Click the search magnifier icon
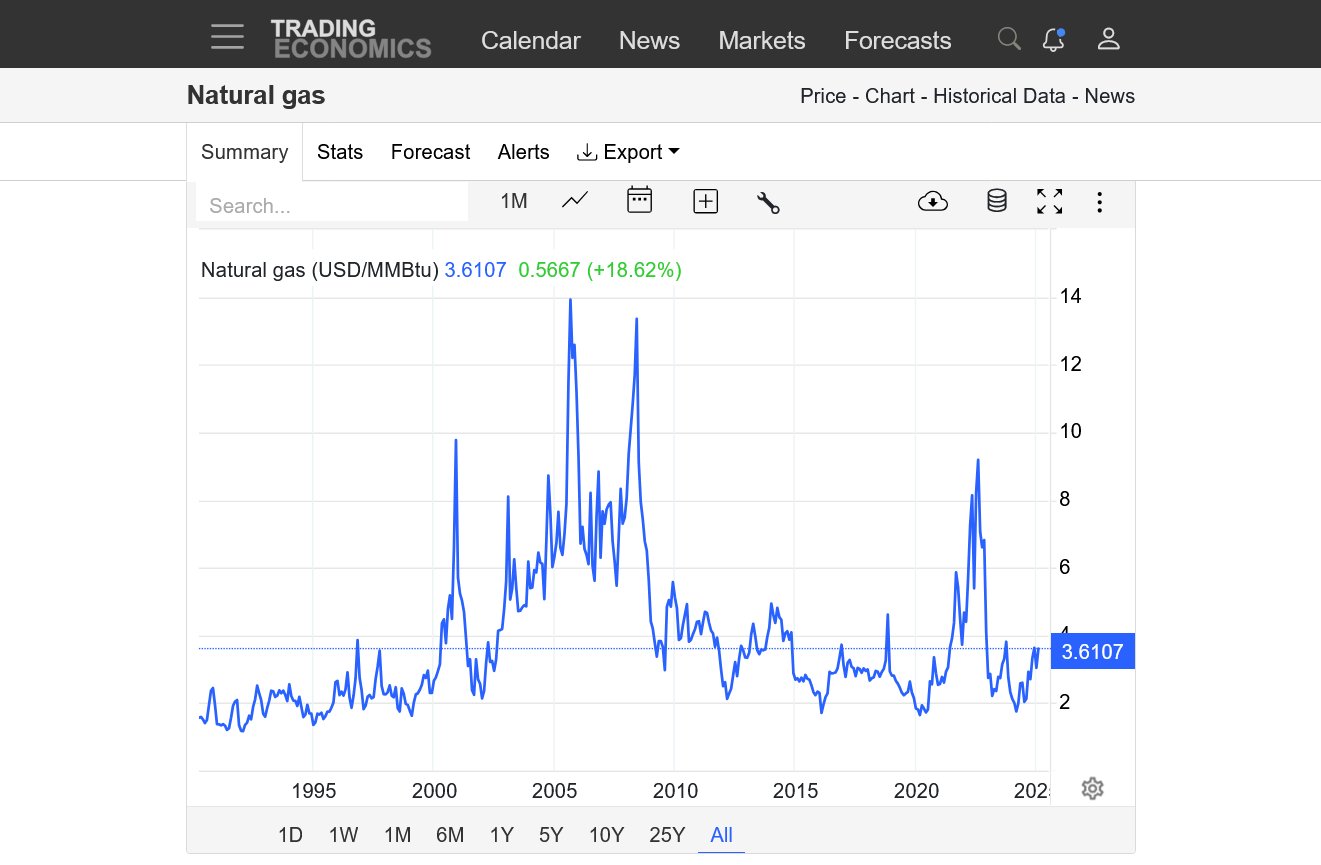The height and width of the screenshot is (865, 1321). coord(1009,39)
